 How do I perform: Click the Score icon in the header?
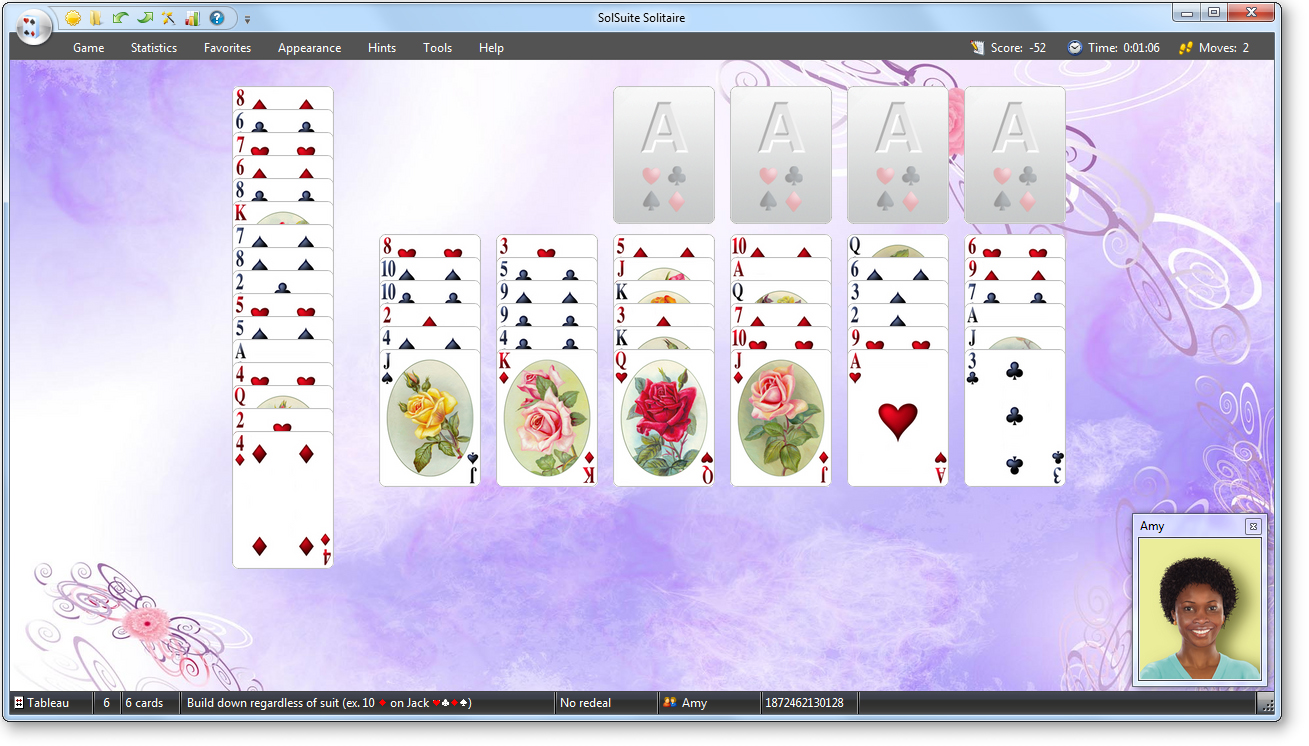coord(978,47)
